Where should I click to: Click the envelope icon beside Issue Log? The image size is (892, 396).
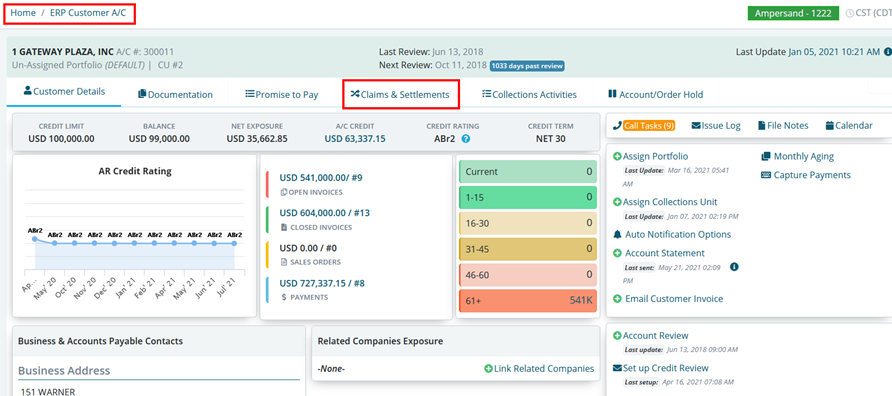[696, 126]
